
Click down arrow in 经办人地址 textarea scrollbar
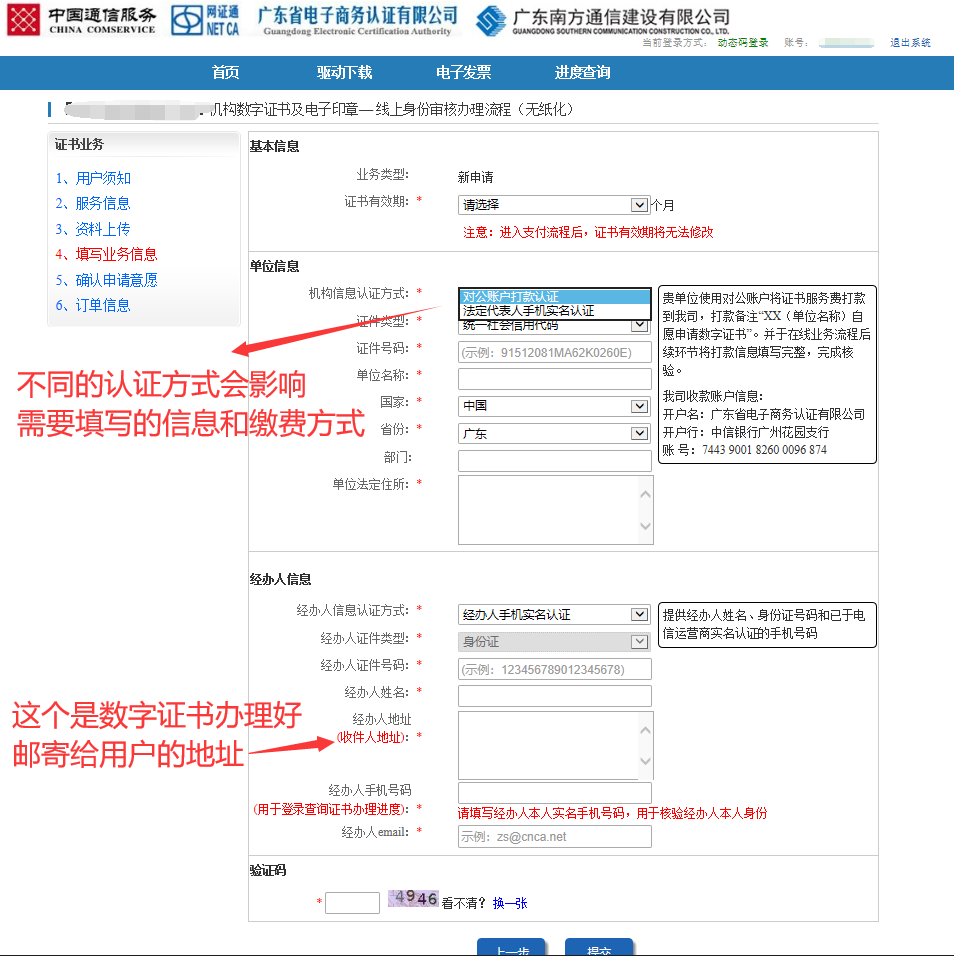[x=645, y=762]
